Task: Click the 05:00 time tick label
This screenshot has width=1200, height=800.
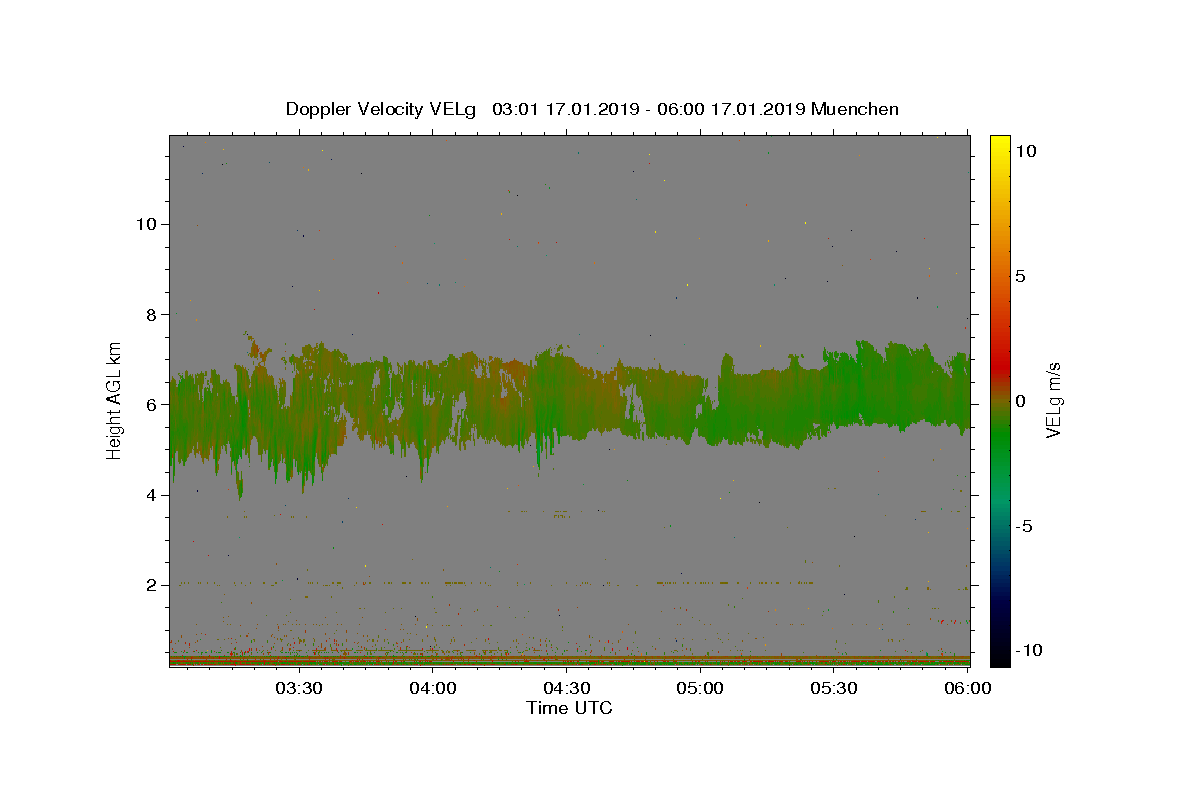Action: [700, 689]
